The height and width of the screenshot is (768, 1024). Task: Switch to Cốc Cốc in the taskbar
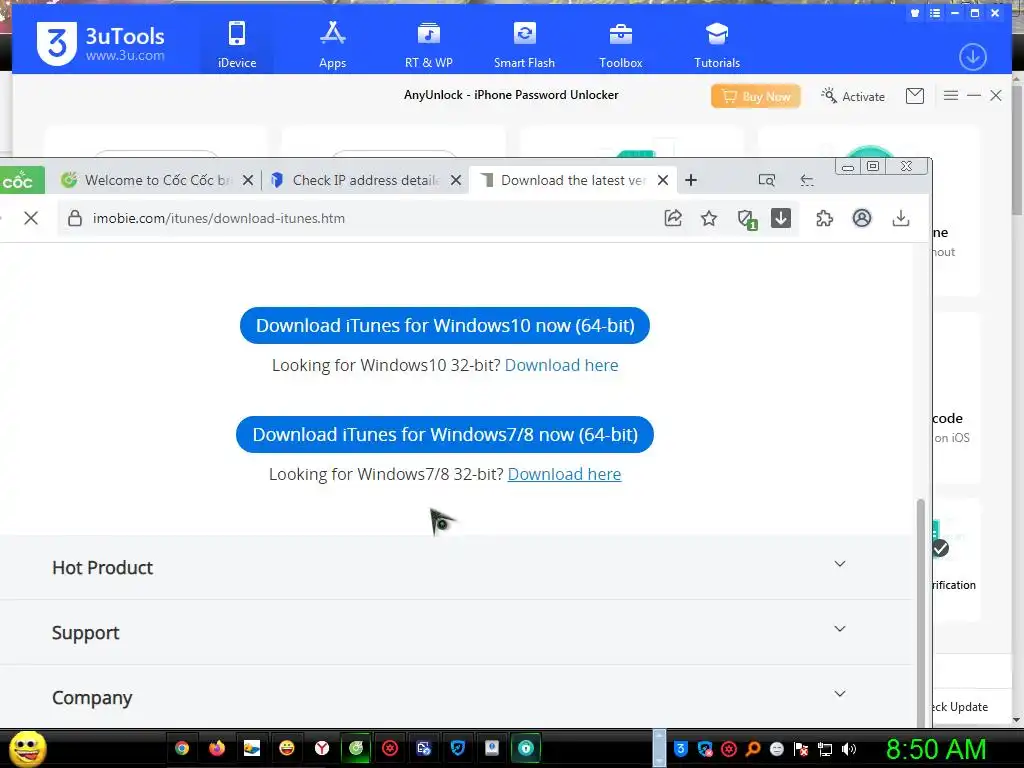tap(356, 748)
